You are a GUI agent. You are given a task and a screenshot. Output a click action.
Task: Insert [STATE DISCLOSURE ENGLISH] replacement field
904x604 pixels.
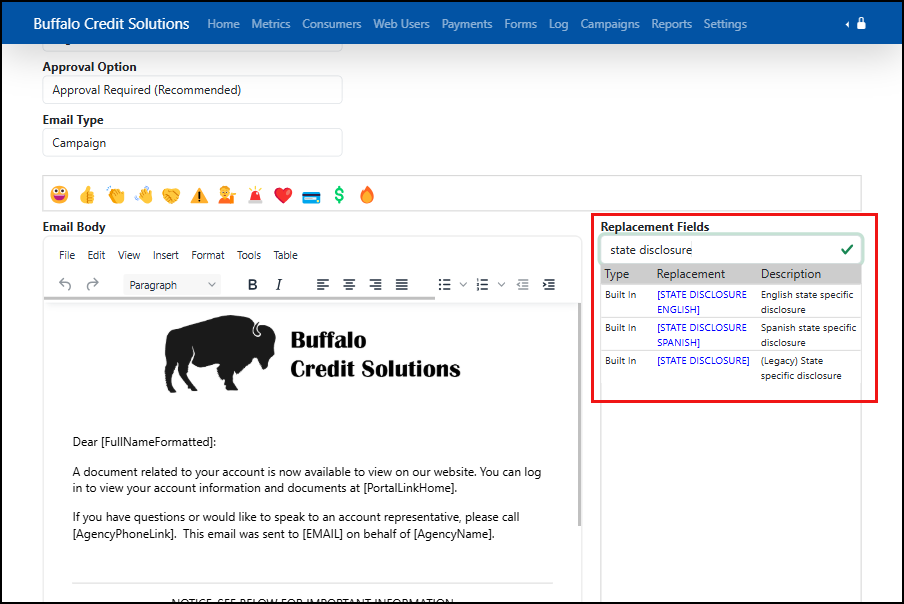(x=702, y=301)
